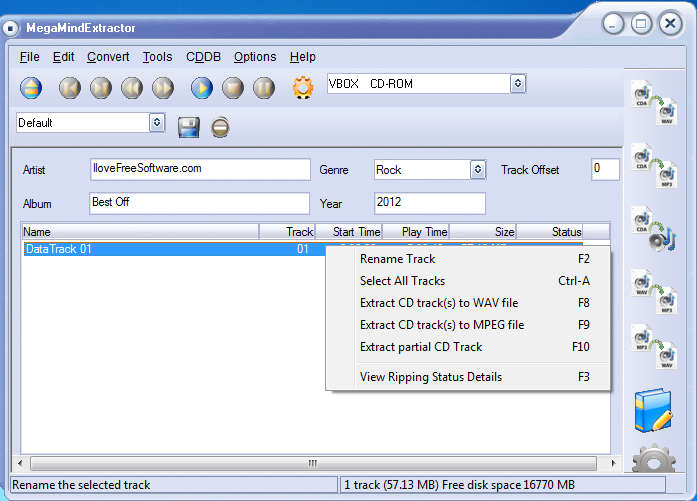Click the fast forward playback button
The height and width of the screenshot is (501, 697).
163,88
